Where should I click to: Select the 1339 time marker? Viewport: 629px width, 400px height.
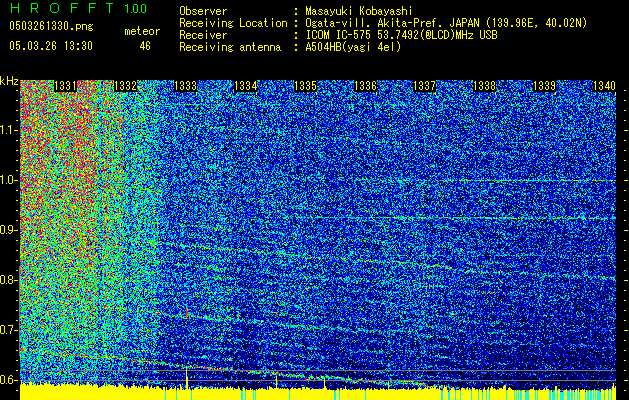(544, 86)
